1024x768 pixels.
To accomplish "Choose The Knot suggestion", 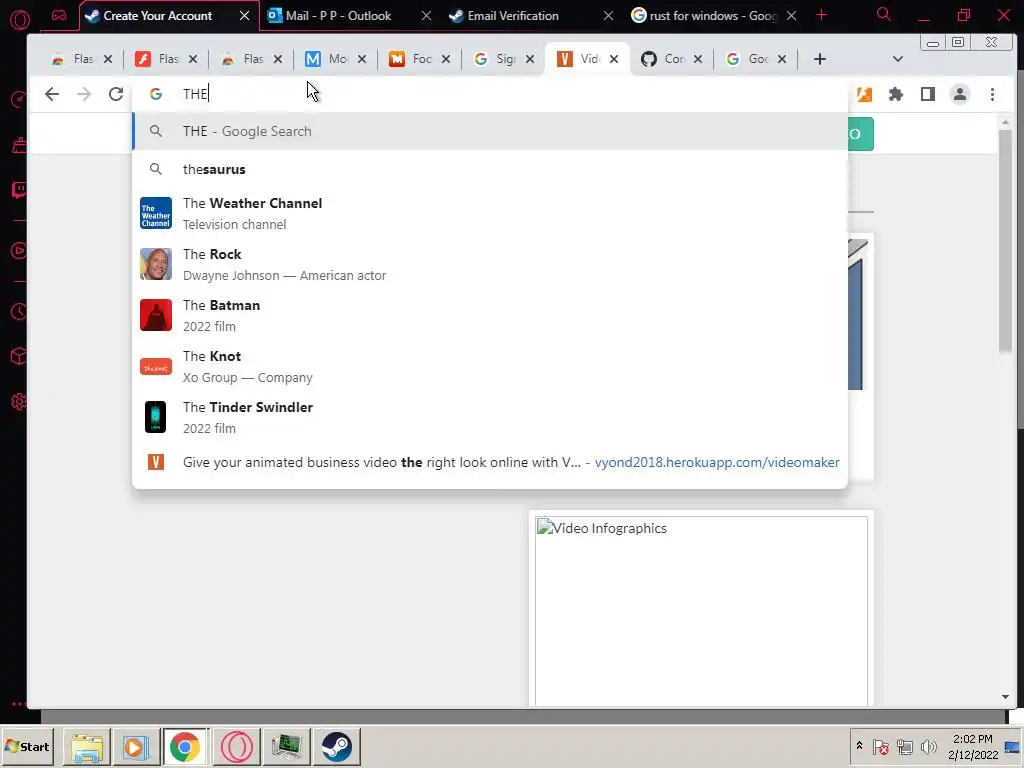I will click(x=490, y=366).
